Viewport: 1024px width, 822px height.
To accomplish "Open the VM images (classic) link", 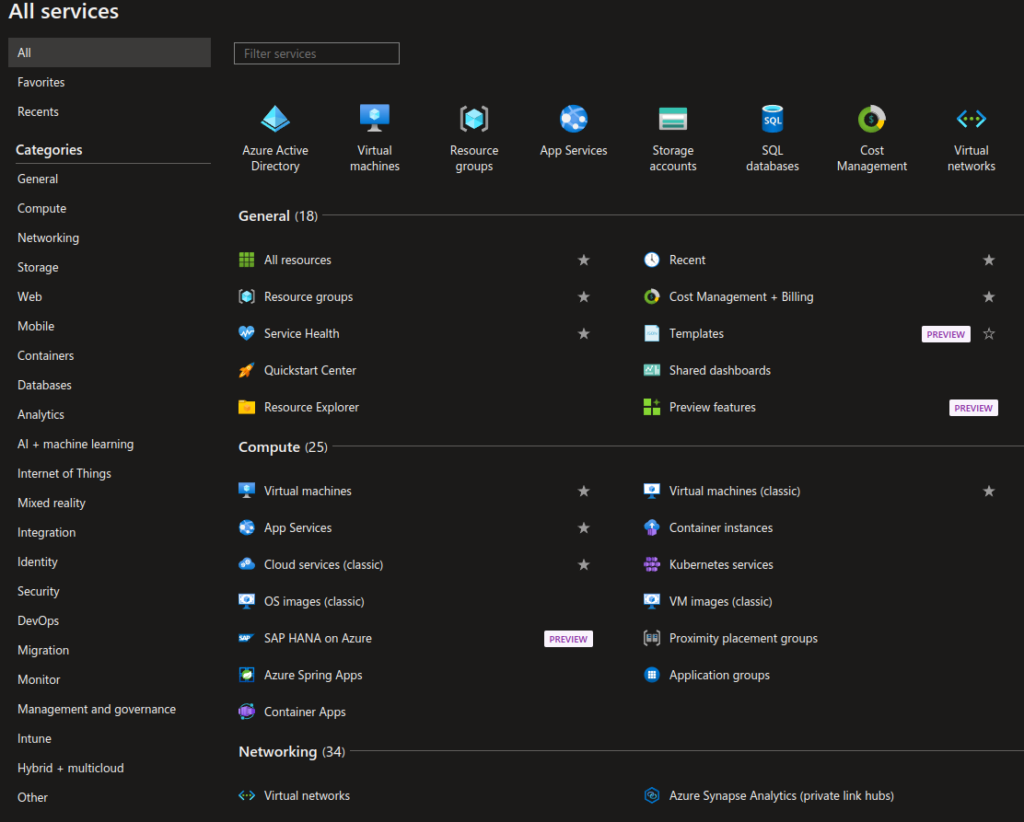I will (x=720, y=601).
